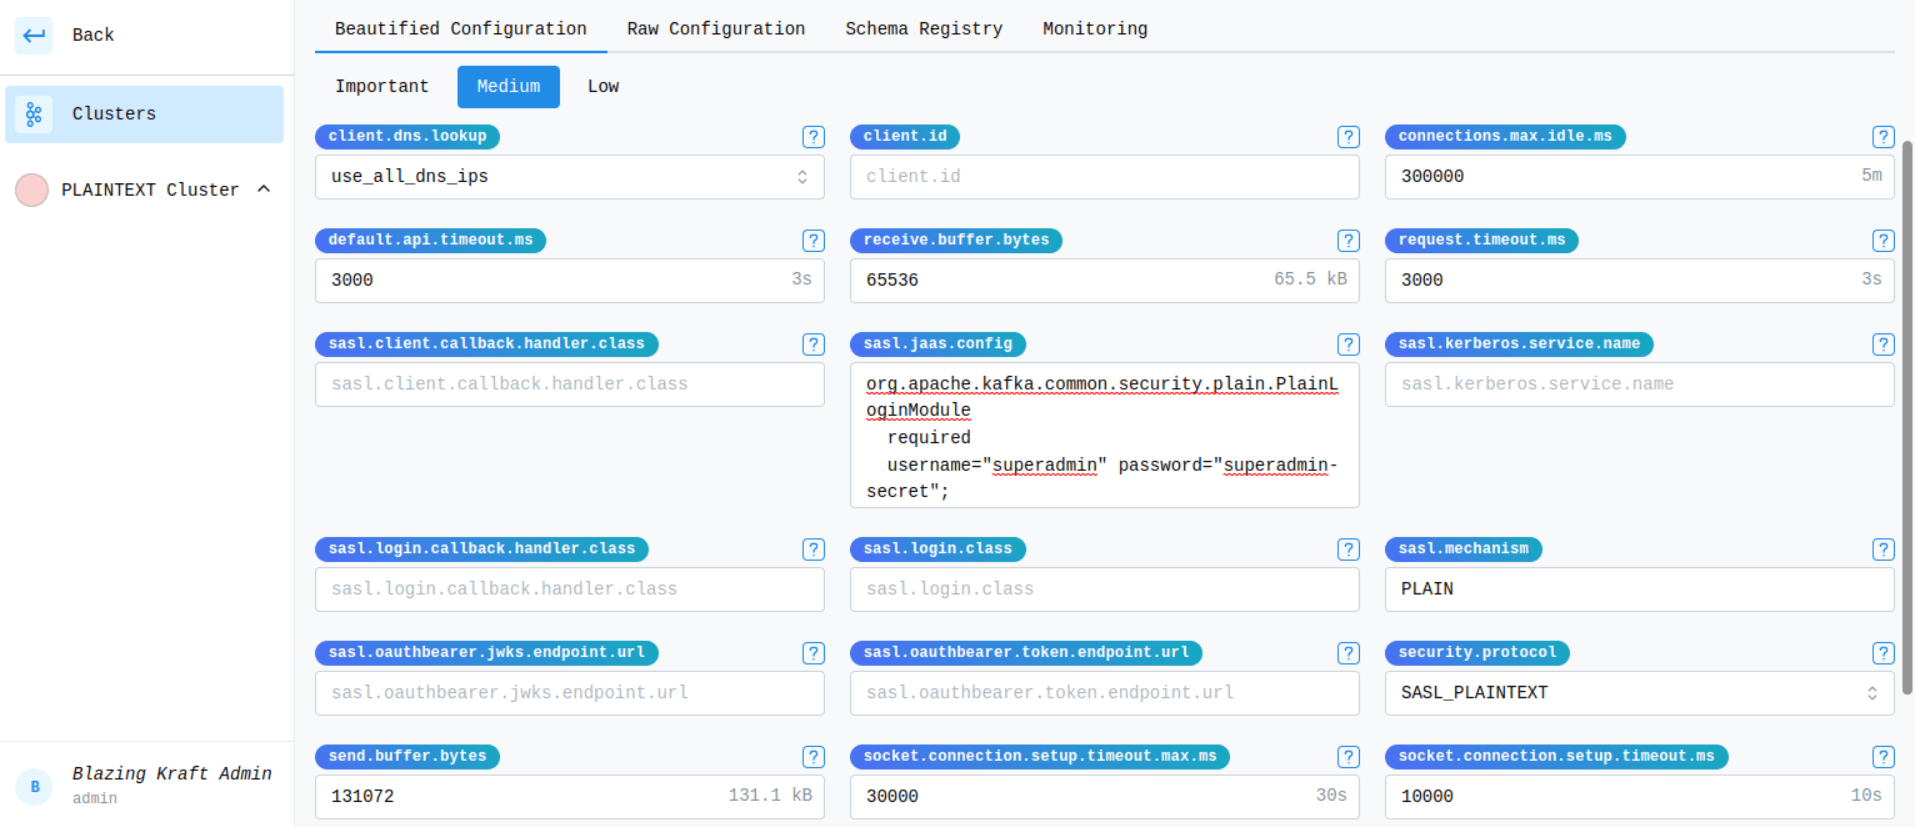Image resolution: width=1915 pixels, height=827 pixels.
Task: Click the security.protocol label badge
Action: [1477, 654]
